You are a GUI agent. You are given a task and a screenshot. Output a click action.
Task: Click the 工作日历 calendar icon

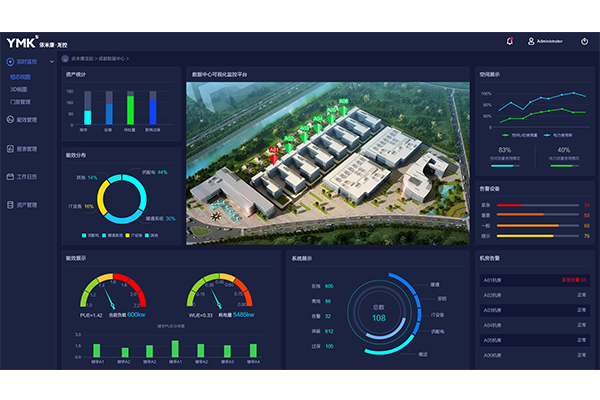point(9,177)
